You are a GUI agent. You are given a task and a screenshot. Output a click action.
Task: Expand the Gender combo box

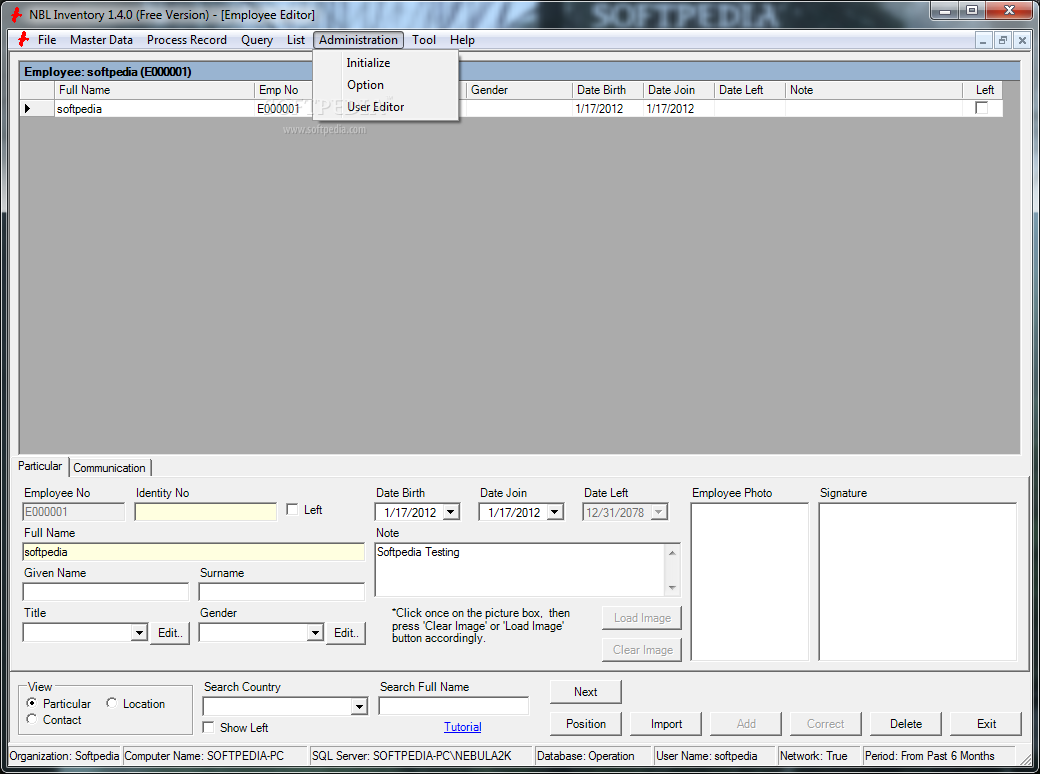click(315, 633)
